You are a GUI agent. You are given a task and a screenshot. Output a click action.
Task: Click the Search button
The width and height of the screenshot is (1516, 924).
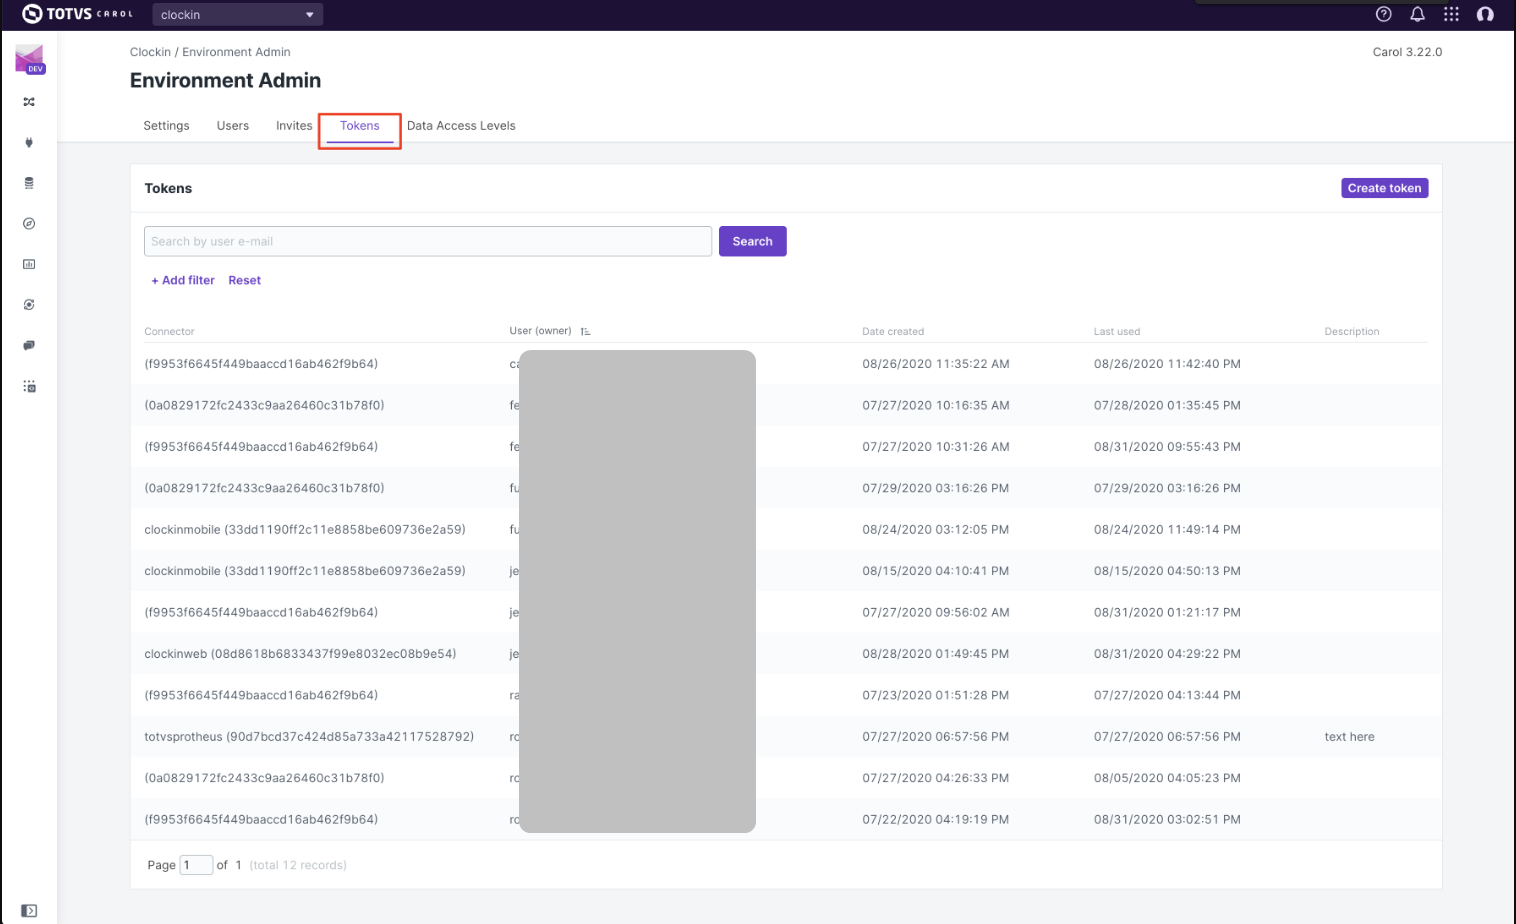(753, 241)
